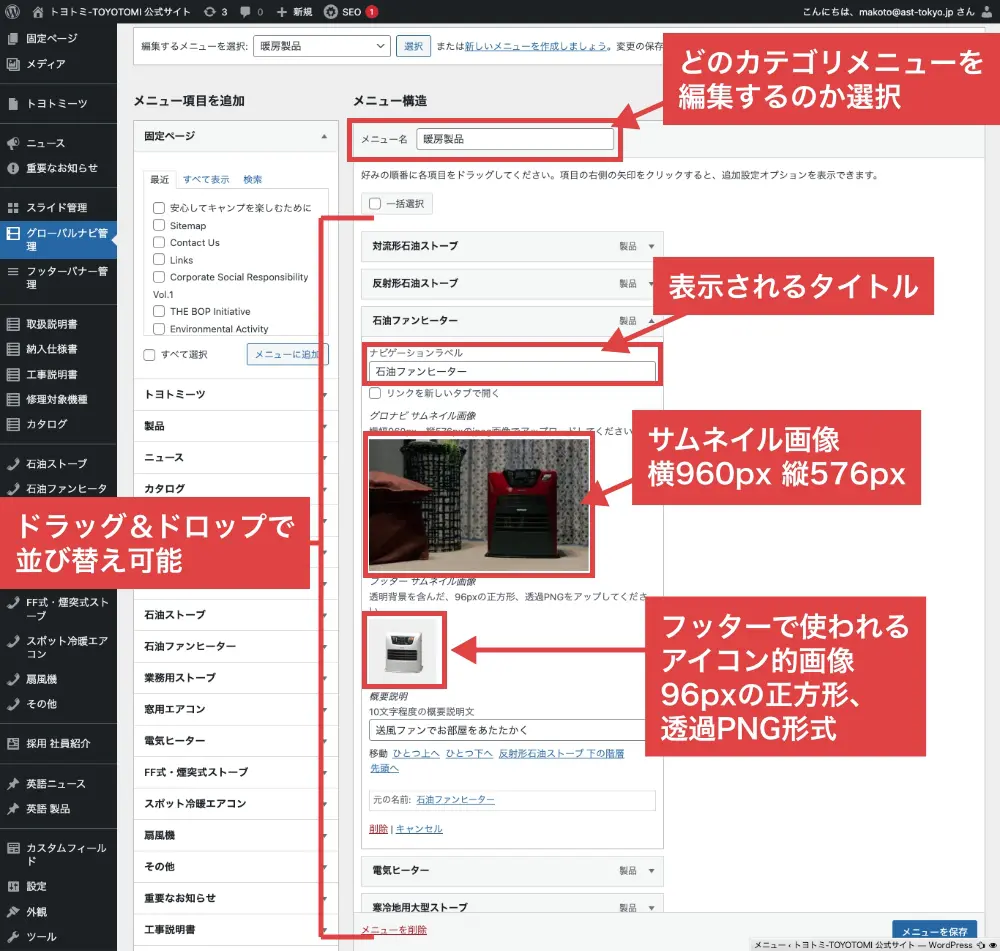Click the 取扱説明書 sidebar icon
Viewport: 1000px width, 951px height.
[x=13, y=324]
